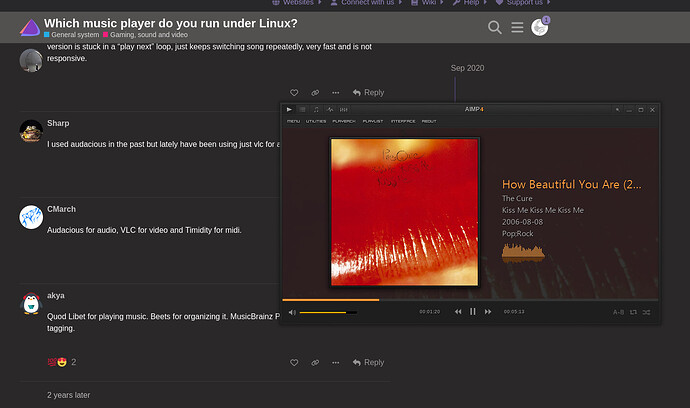
Task: Expand Connect with us dropdown
Action: (367, 3)
